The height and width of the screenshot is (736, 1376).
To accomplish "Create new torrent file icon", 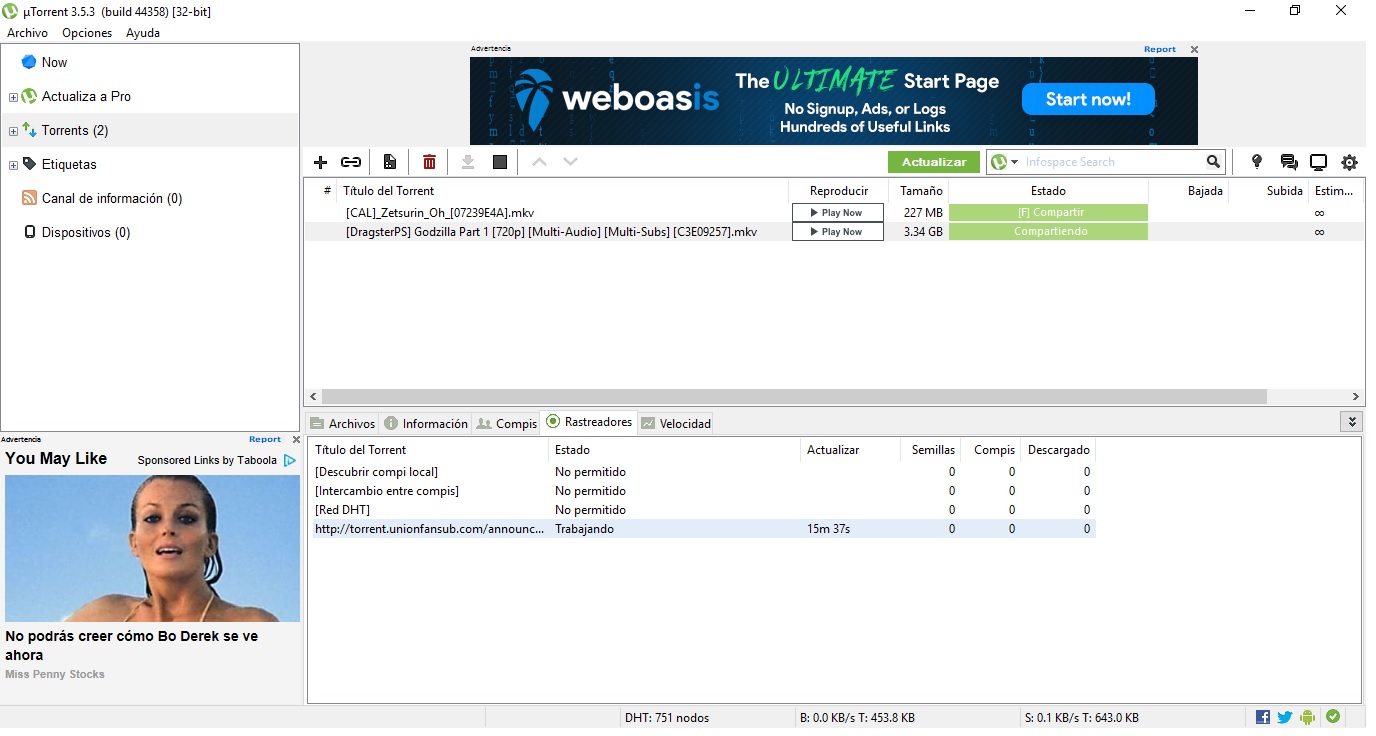I will (390, 162).
